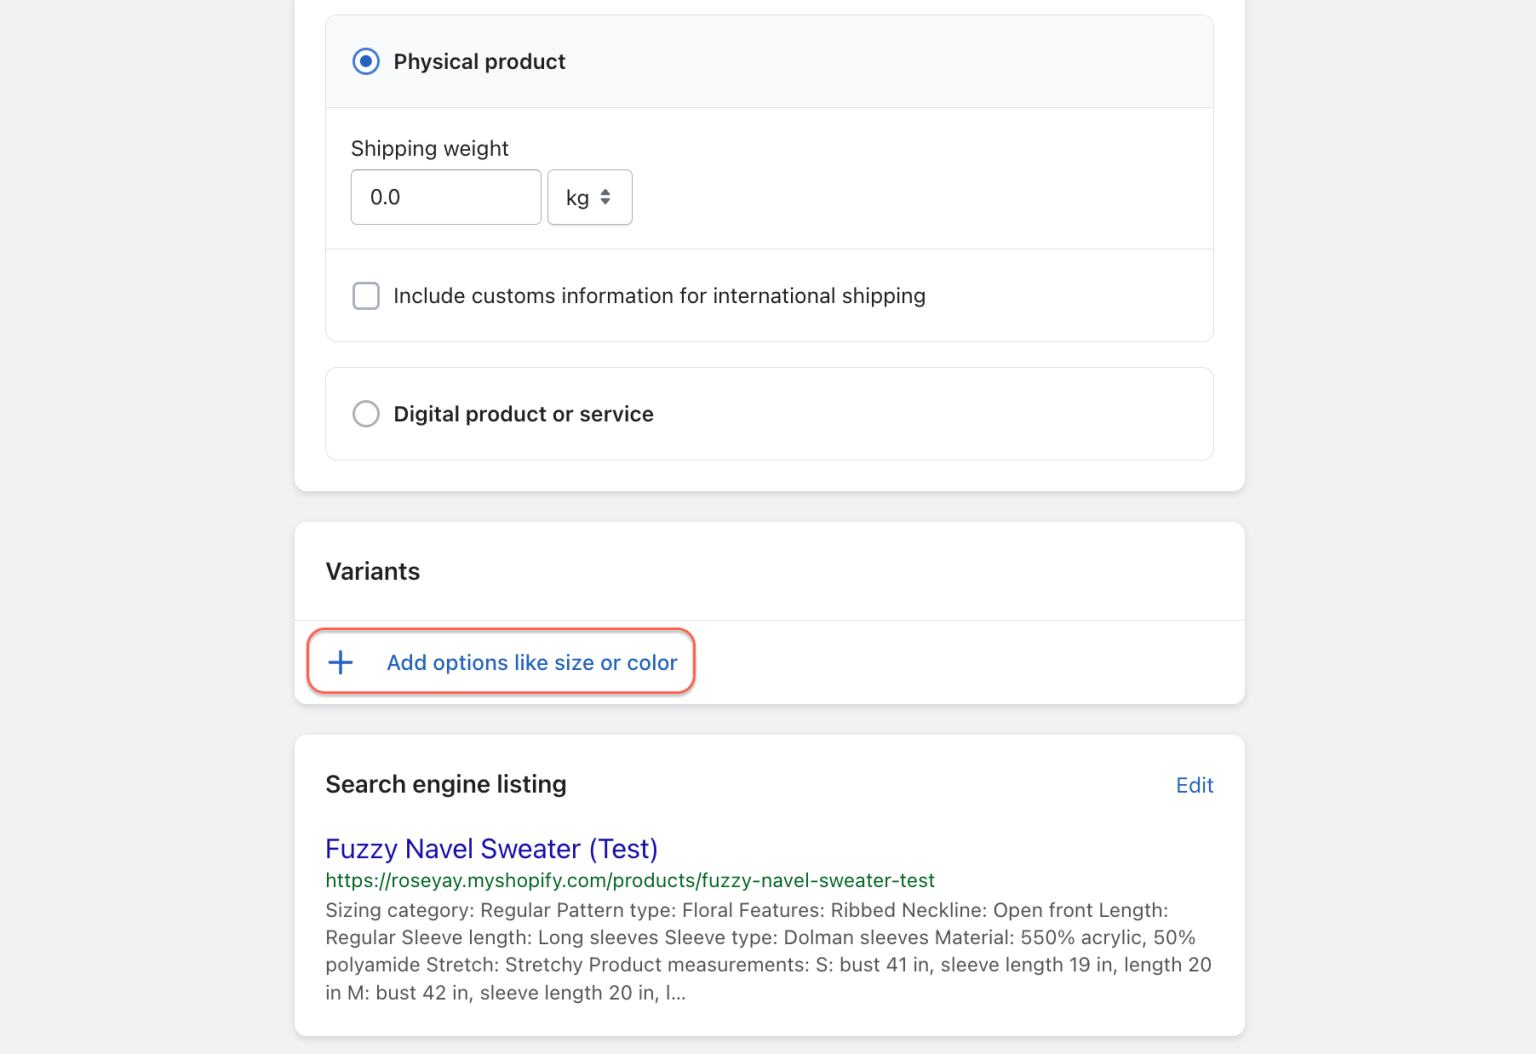1536x1054 pixels.
Task: Click the roseyay.myshopify.com product URL
Action: pyautogui.click(x=630, y=881)
